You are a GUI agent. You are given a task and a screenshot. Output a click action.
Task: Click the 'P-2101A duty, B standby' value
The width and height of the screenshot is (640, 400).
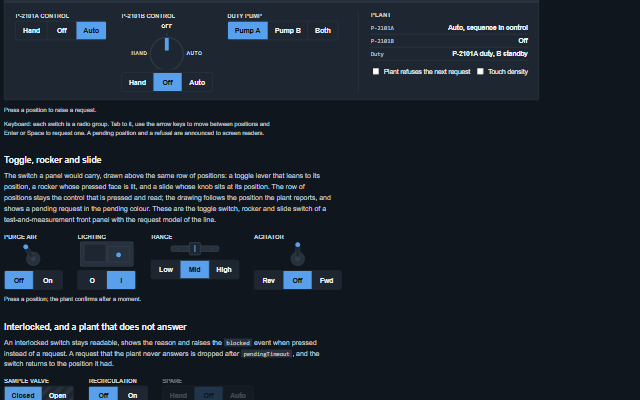click(x=490, y=54)
